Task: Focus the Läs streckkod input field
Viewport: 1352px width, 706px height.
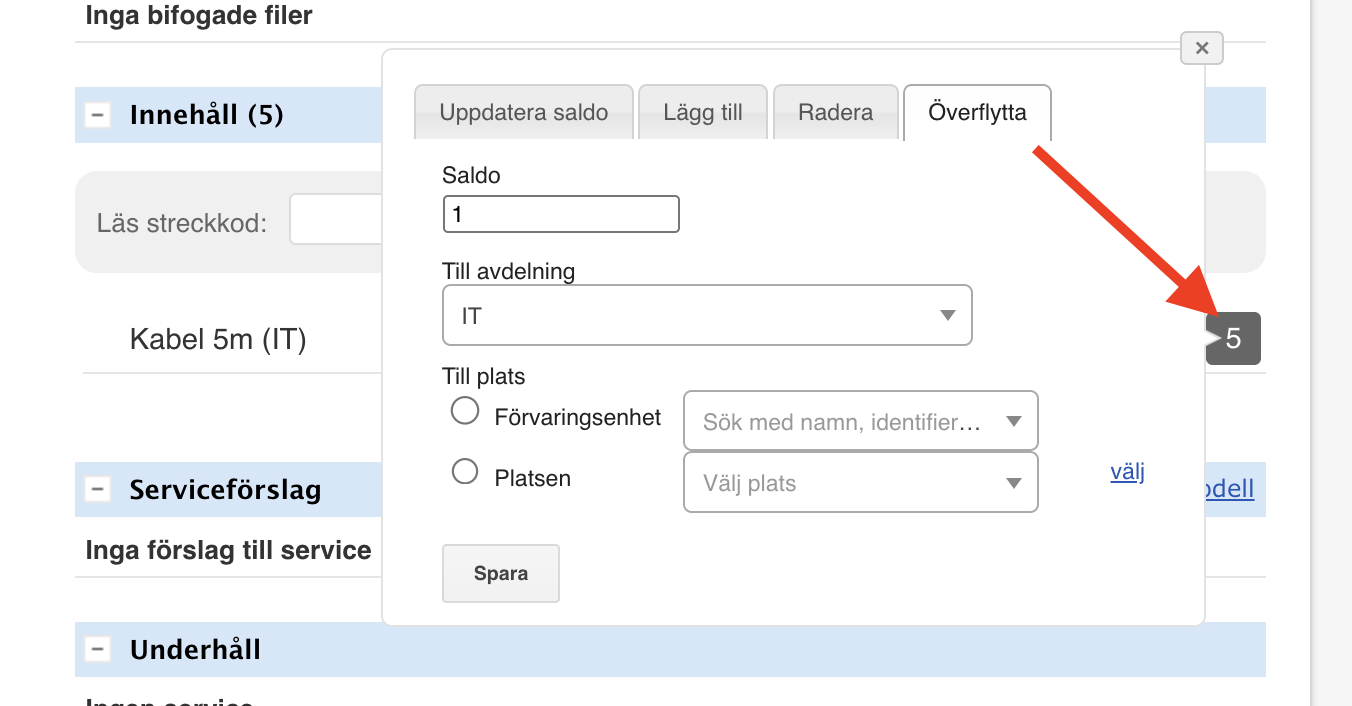Action: point(336,221)
